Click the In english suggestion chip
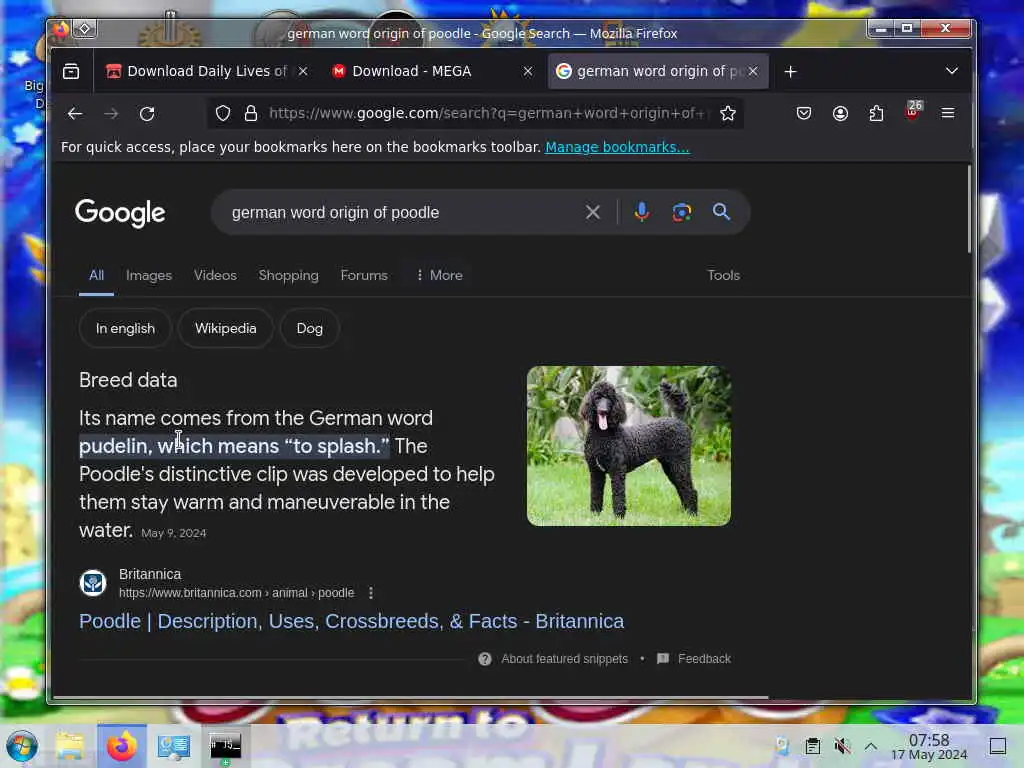 pyautogui.click(x=125, y=328)
